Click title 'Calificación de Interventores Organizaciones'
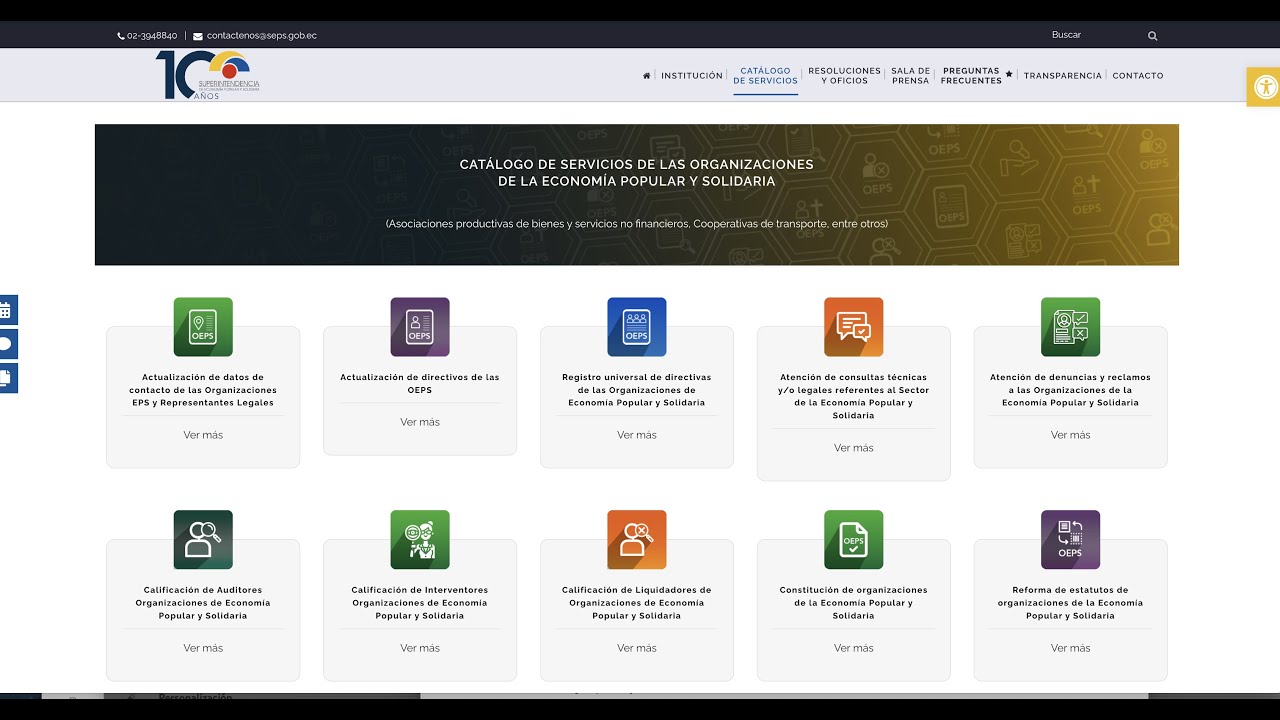Screen dimensions: 1280x720 pos(420,603)
